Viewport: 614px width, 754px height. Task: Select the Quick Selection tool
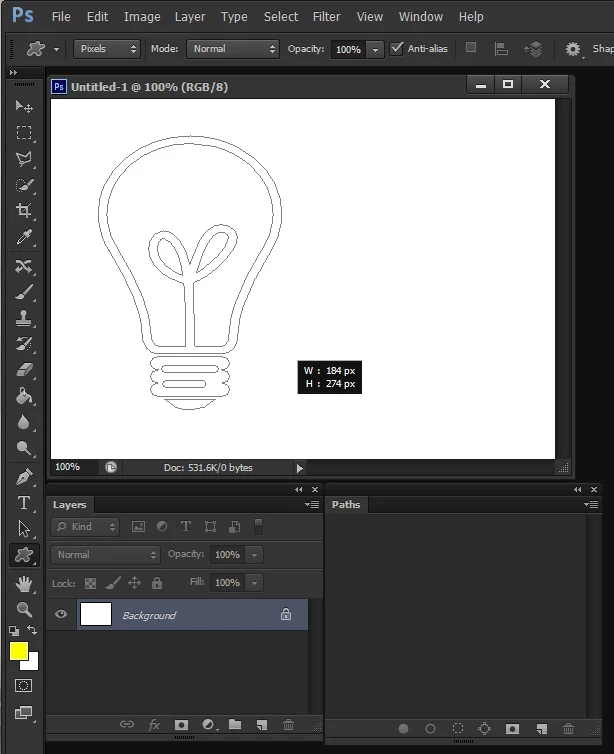pos(24,185)
